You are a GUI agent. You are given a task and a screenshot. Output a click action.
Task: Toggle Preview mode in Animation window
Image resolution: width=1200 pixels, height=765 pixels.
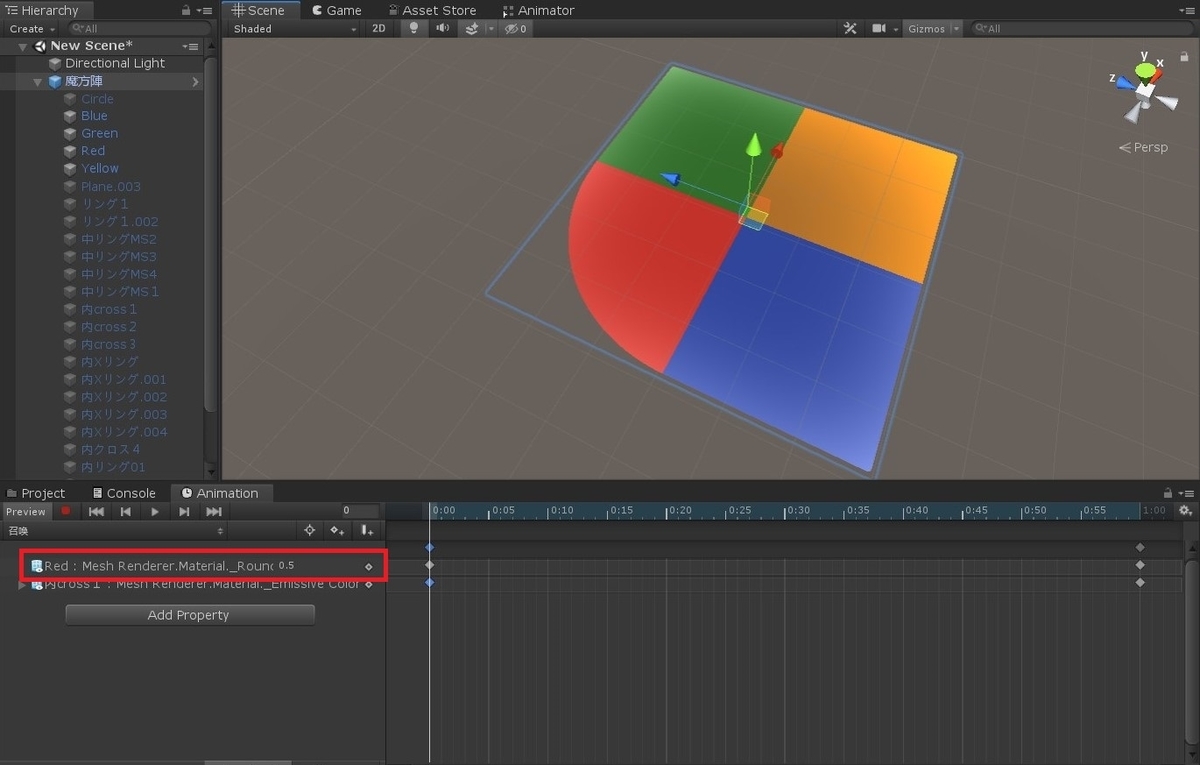point(26,511)
